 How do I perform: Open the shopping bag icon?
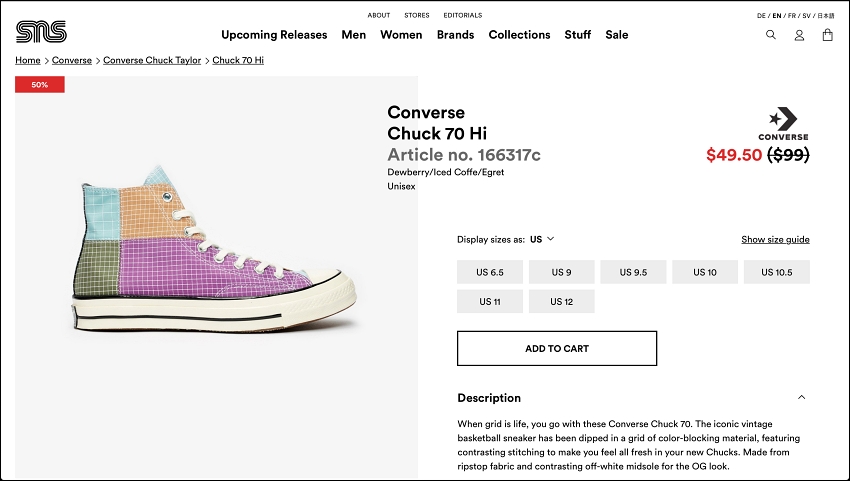point(827,35)
